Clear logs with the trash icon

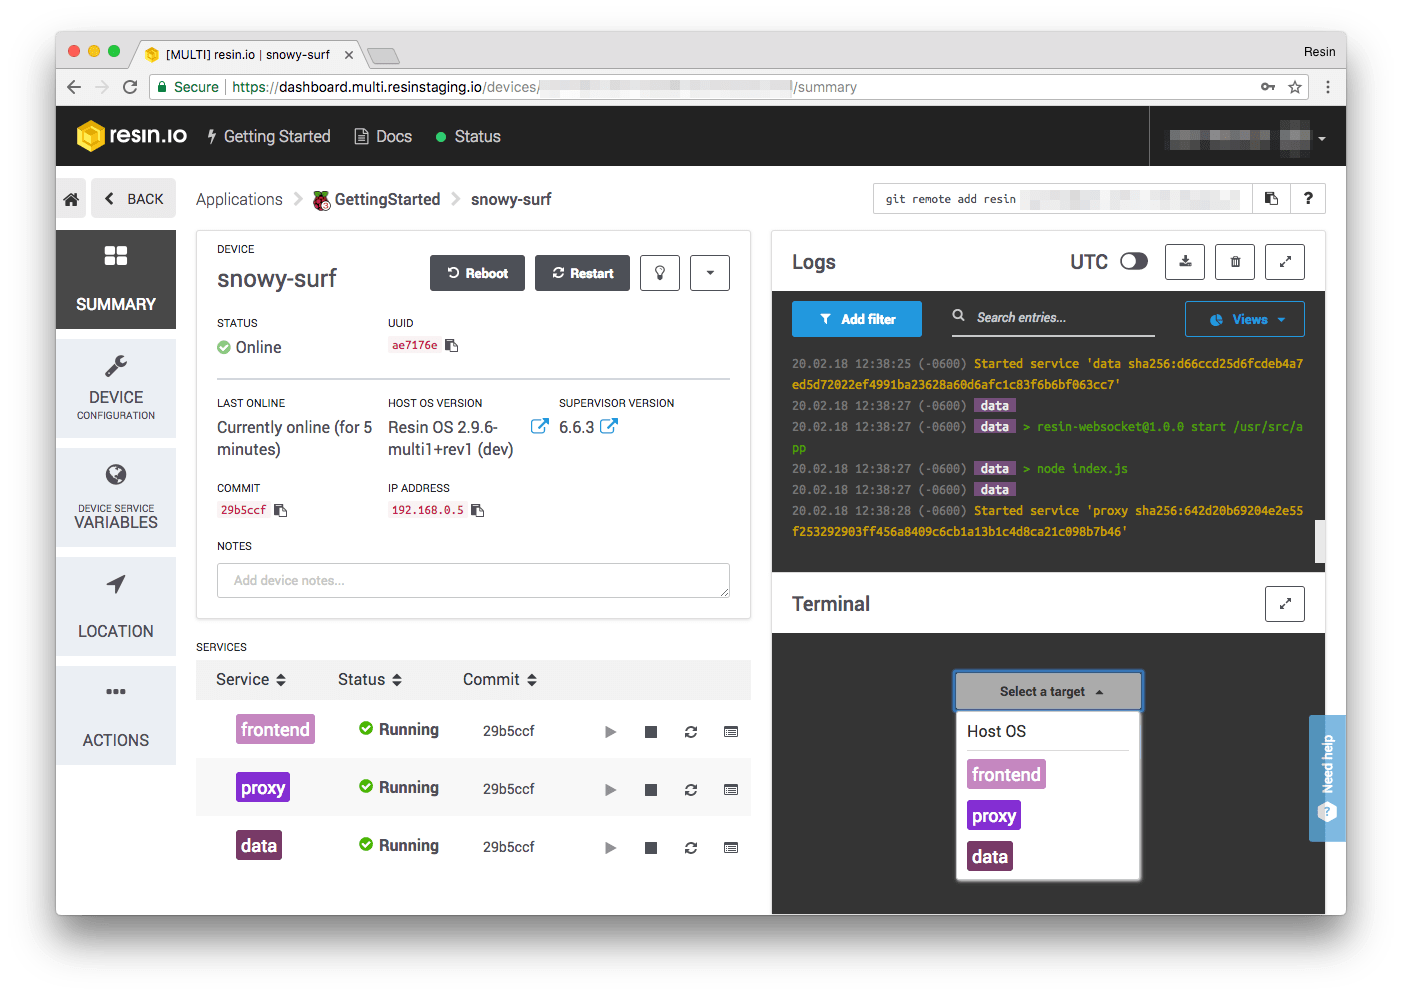click(x=1235, y=262)
